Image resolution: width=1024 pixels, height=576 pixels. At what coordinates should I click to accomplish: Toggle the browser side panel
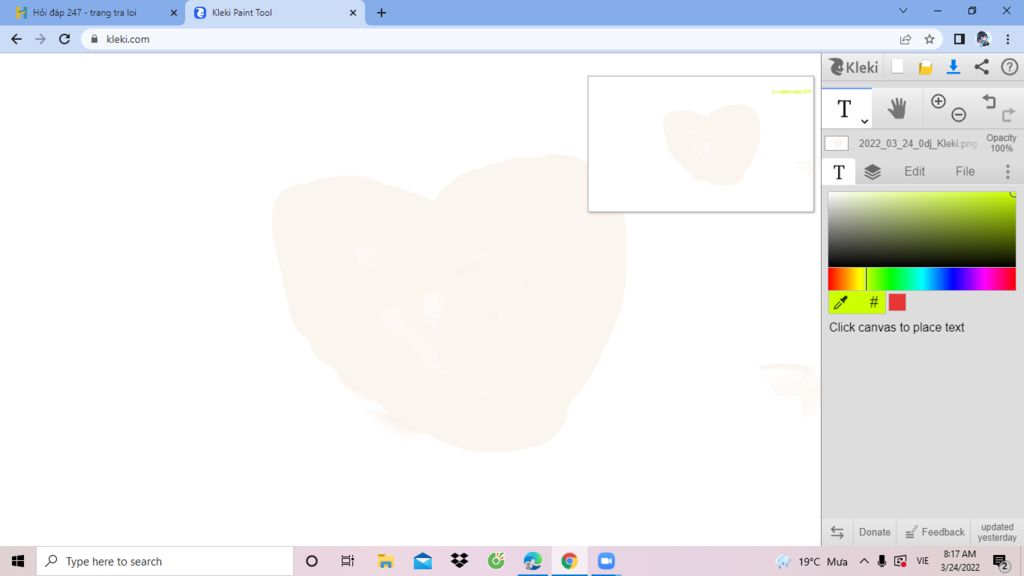(x=959, y=39)
